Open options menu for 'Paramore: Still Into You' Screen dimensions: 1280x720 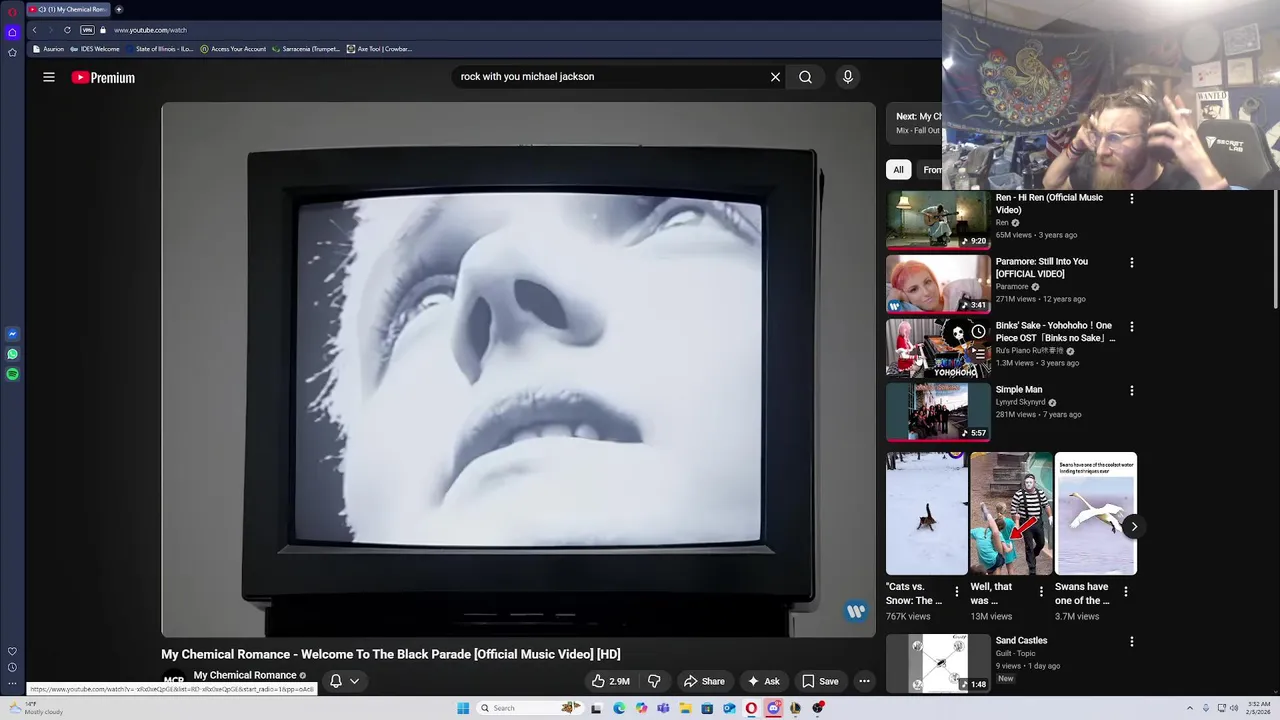1132,263
